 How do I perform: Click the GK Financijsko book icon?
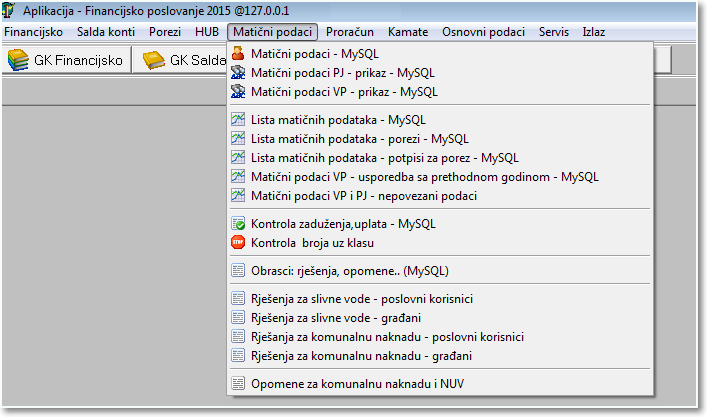click(18, 61)
